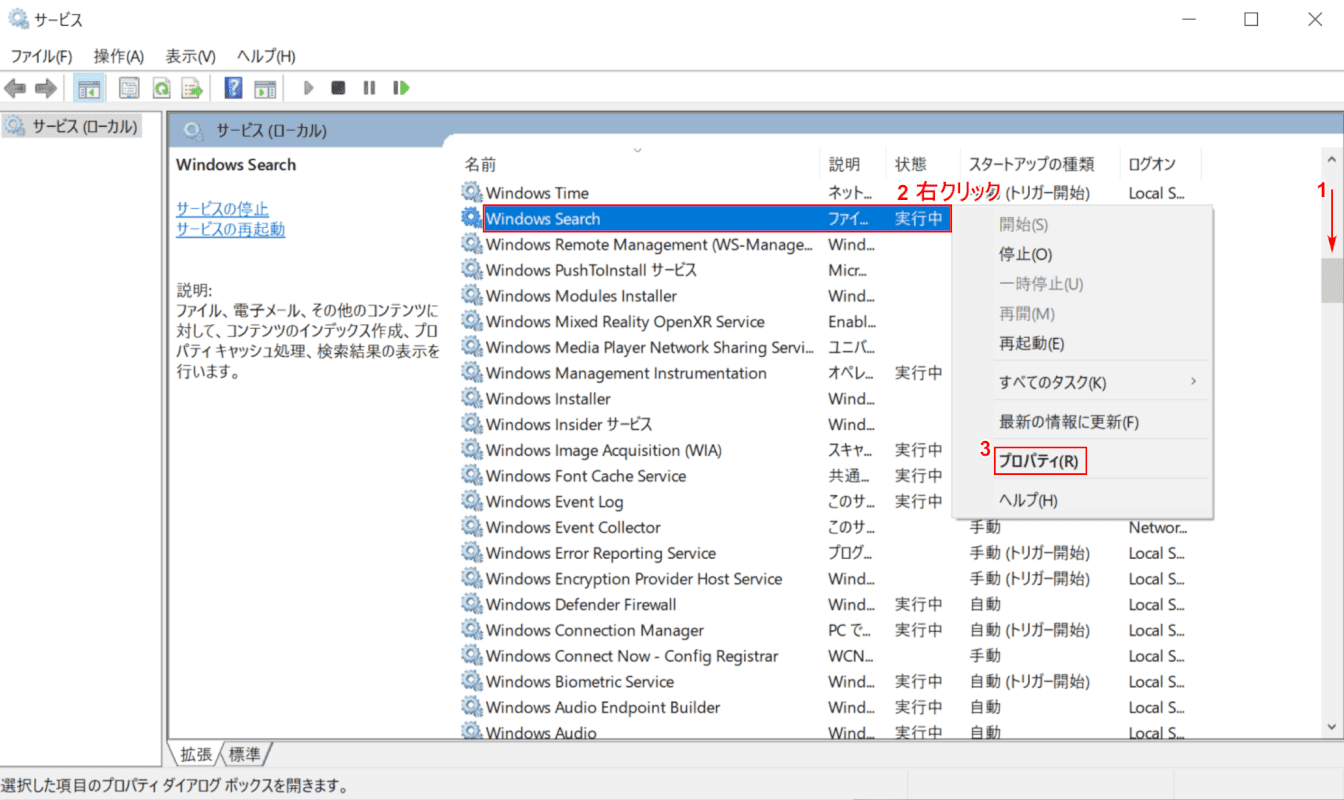Click the Stop Service square icon
1344x800 pixels.
339,88
